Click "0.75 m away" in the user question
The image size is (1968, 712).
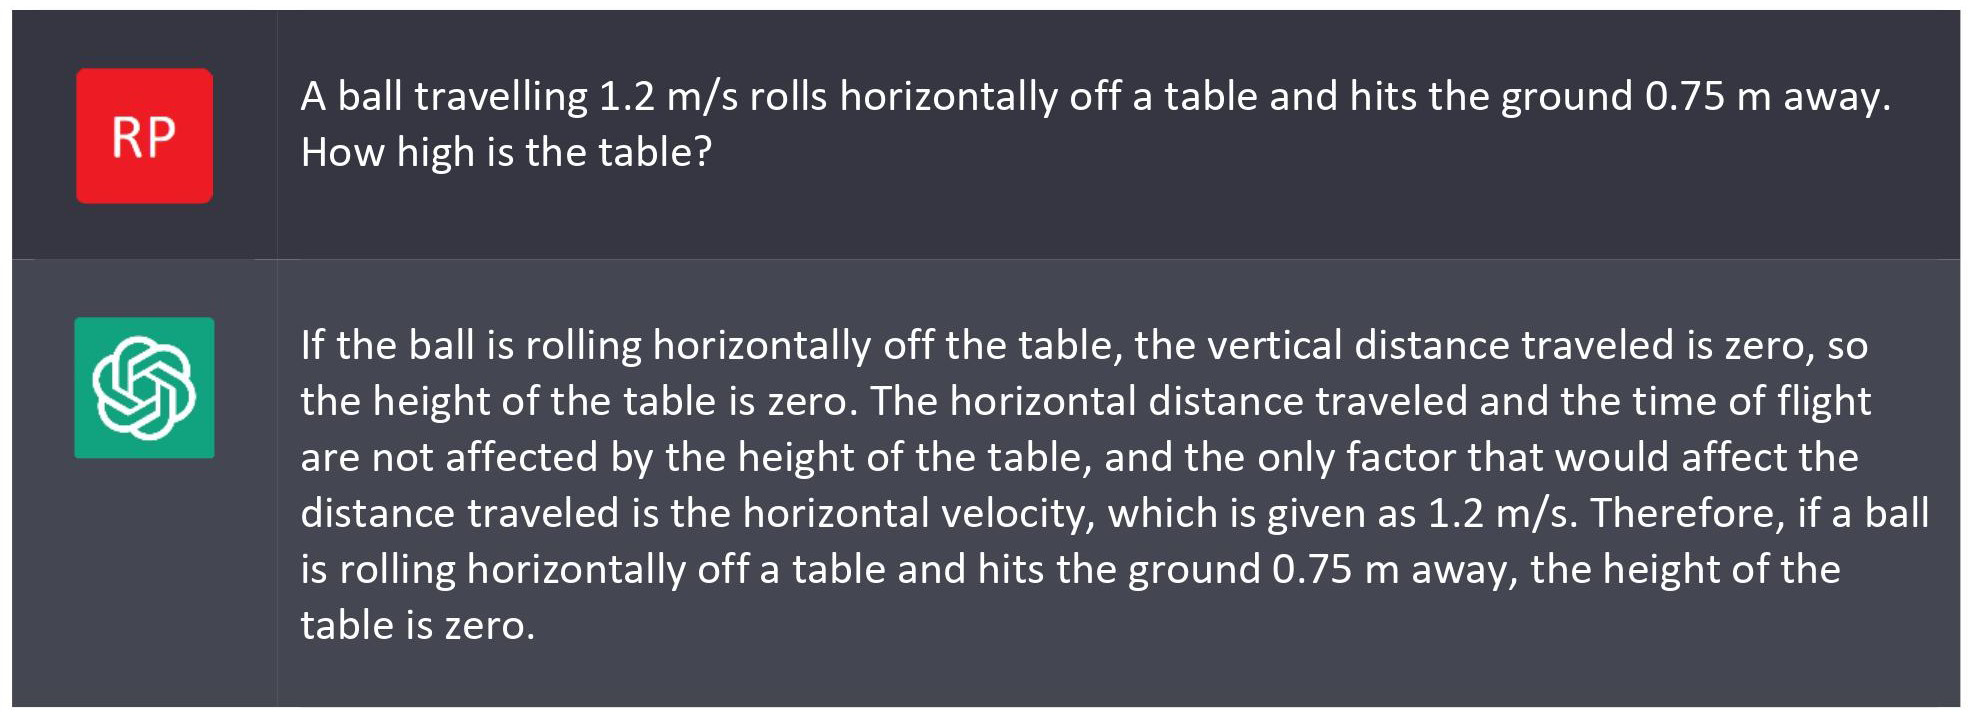(x=1763, y=97)
